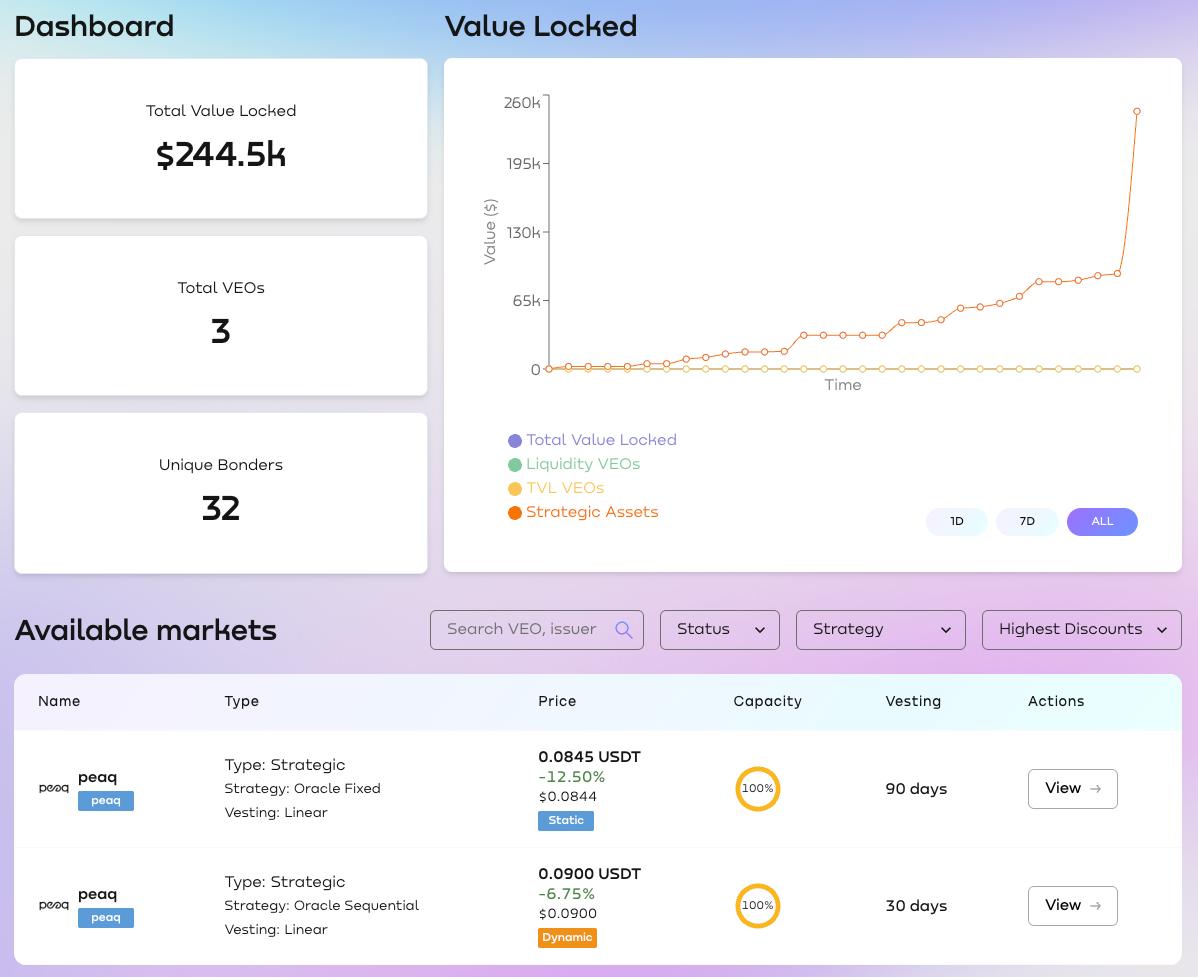The image size is (1198, 977).
Task: View the 30 days peaq market
Action: [1073, 905]
